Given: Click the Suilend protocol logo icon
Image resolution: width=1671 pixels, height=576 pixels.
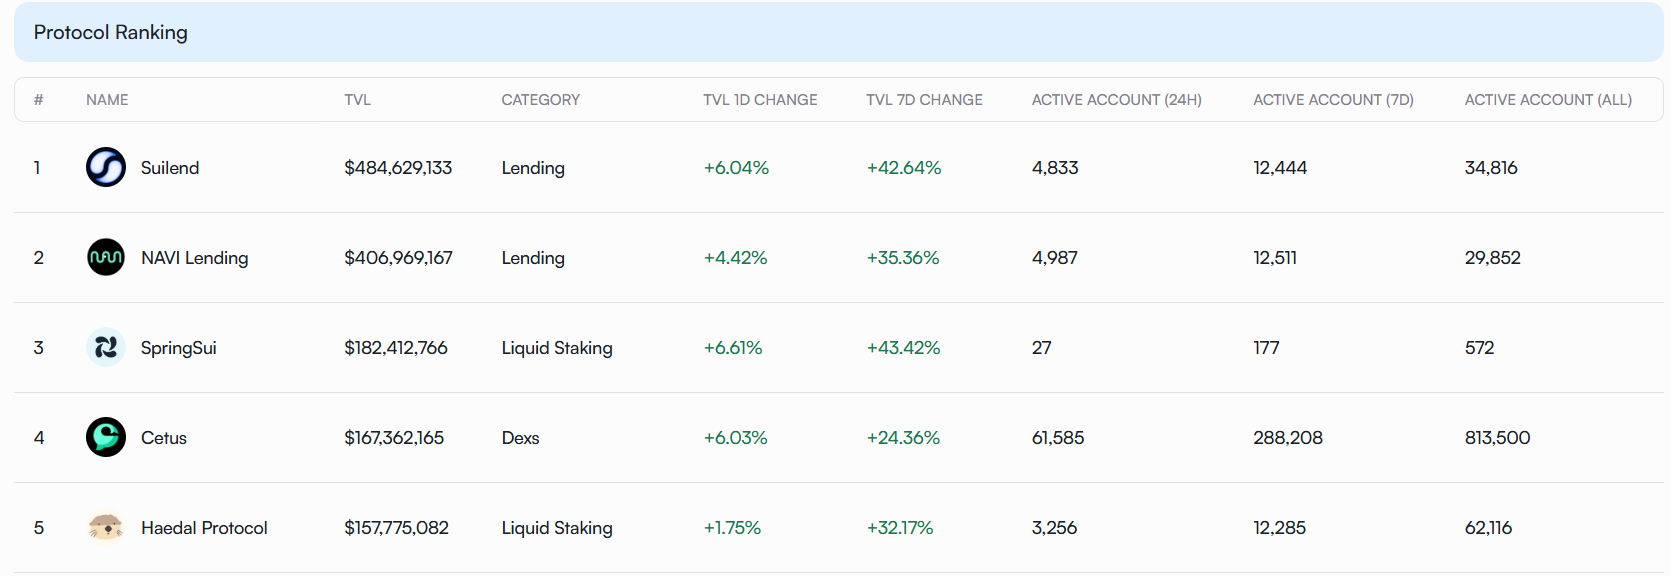Looking at the screenshot, I should tap(106, 167).
